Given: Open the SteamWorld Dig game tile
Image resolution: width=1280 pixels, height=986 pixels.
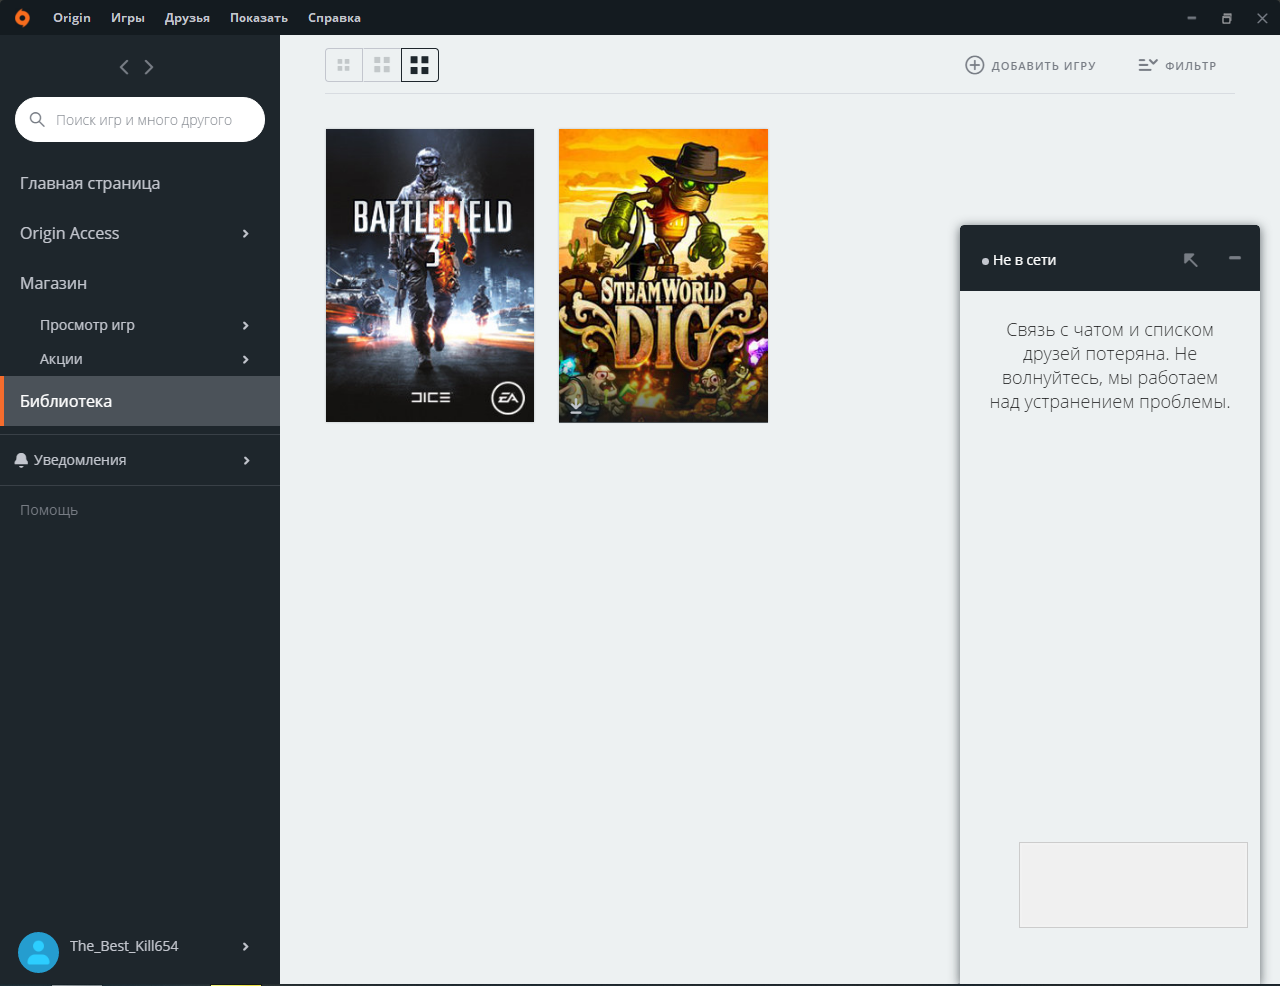Looking at the screenshot, I should coord(663,275).
